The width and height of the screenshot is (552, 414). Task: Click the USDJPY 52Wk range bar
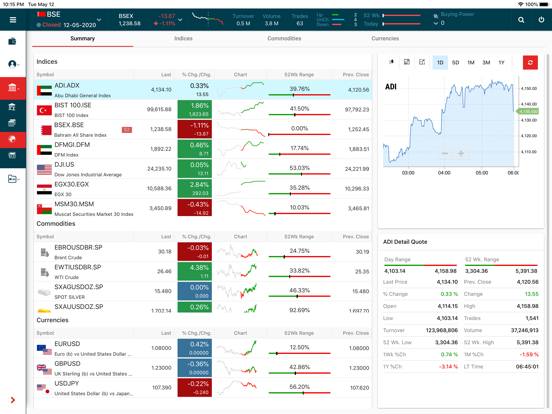point(299,393)
